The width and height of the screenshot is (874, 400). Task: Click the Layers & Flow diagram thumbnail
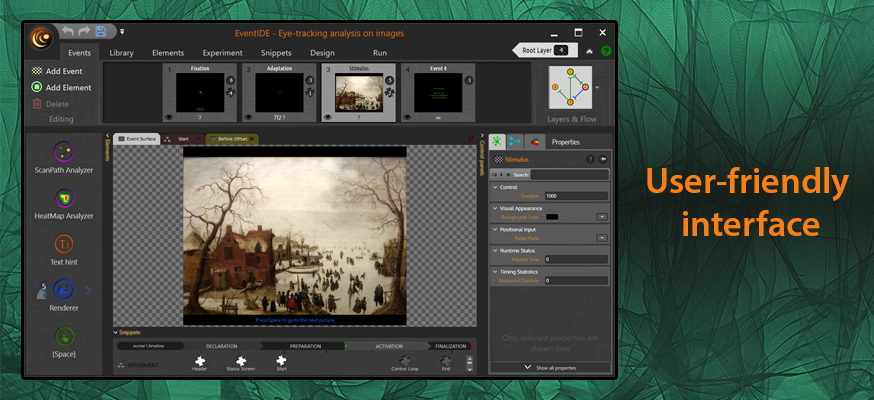coord(570,87)
